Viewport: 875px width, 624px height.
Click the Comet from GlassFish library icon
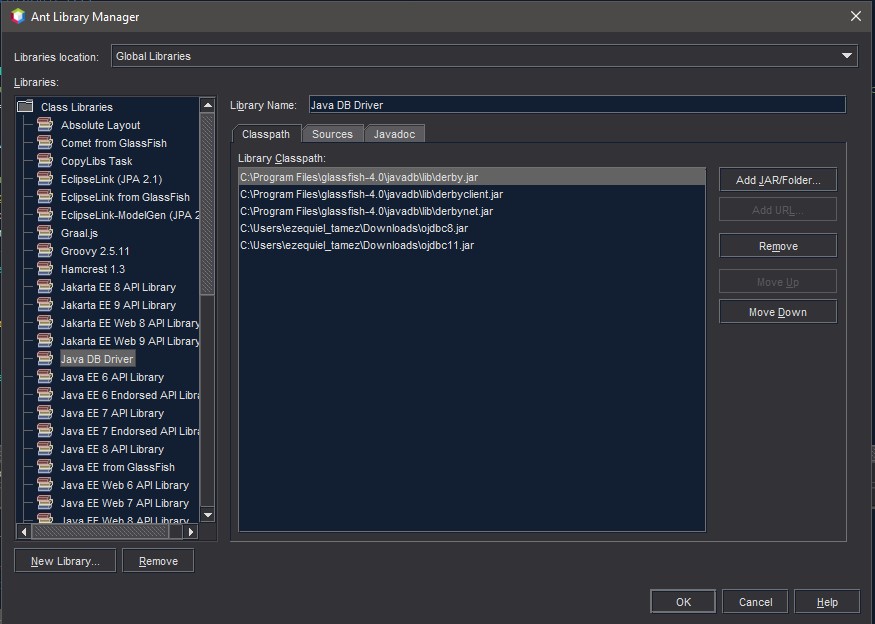point(45,142)
